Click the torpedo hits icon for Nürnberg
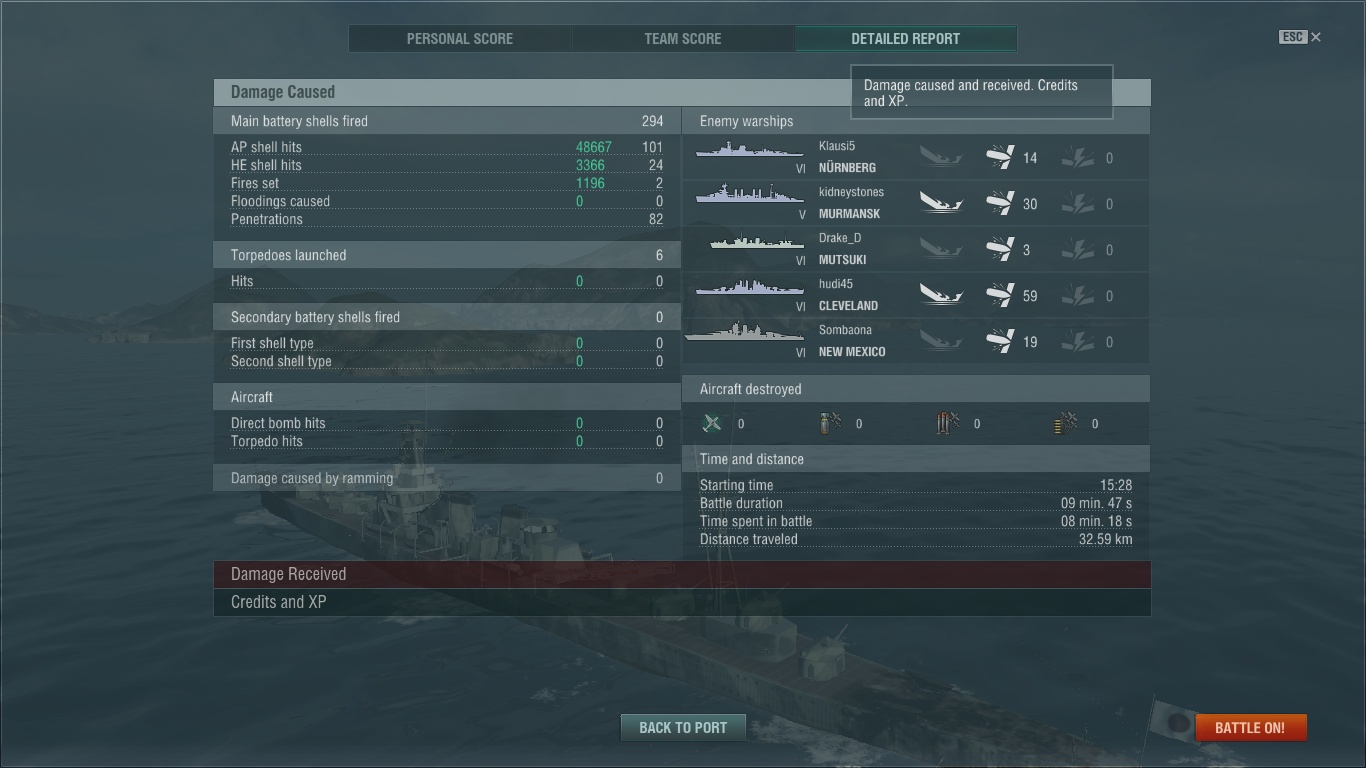Viewport: 1366px width, 768px height. coord(1078,158)
